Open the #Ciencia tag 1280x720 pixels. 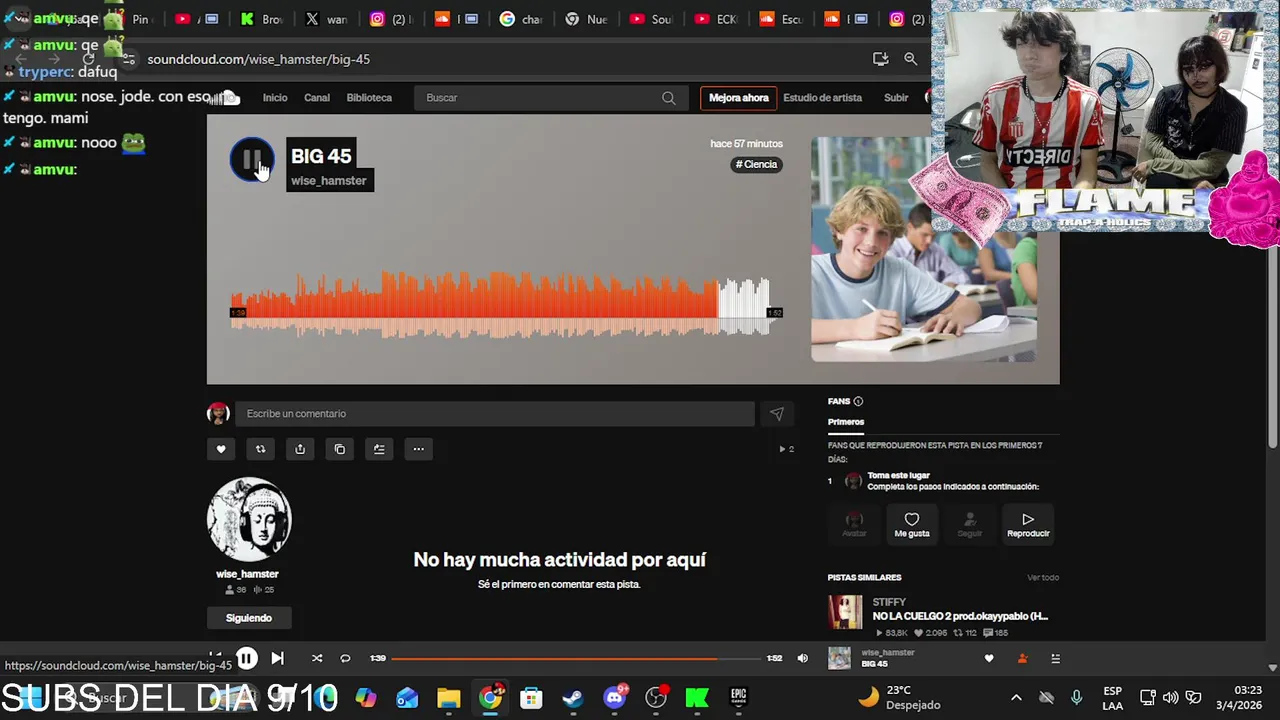pyautogui.click(x=757, y=164)
